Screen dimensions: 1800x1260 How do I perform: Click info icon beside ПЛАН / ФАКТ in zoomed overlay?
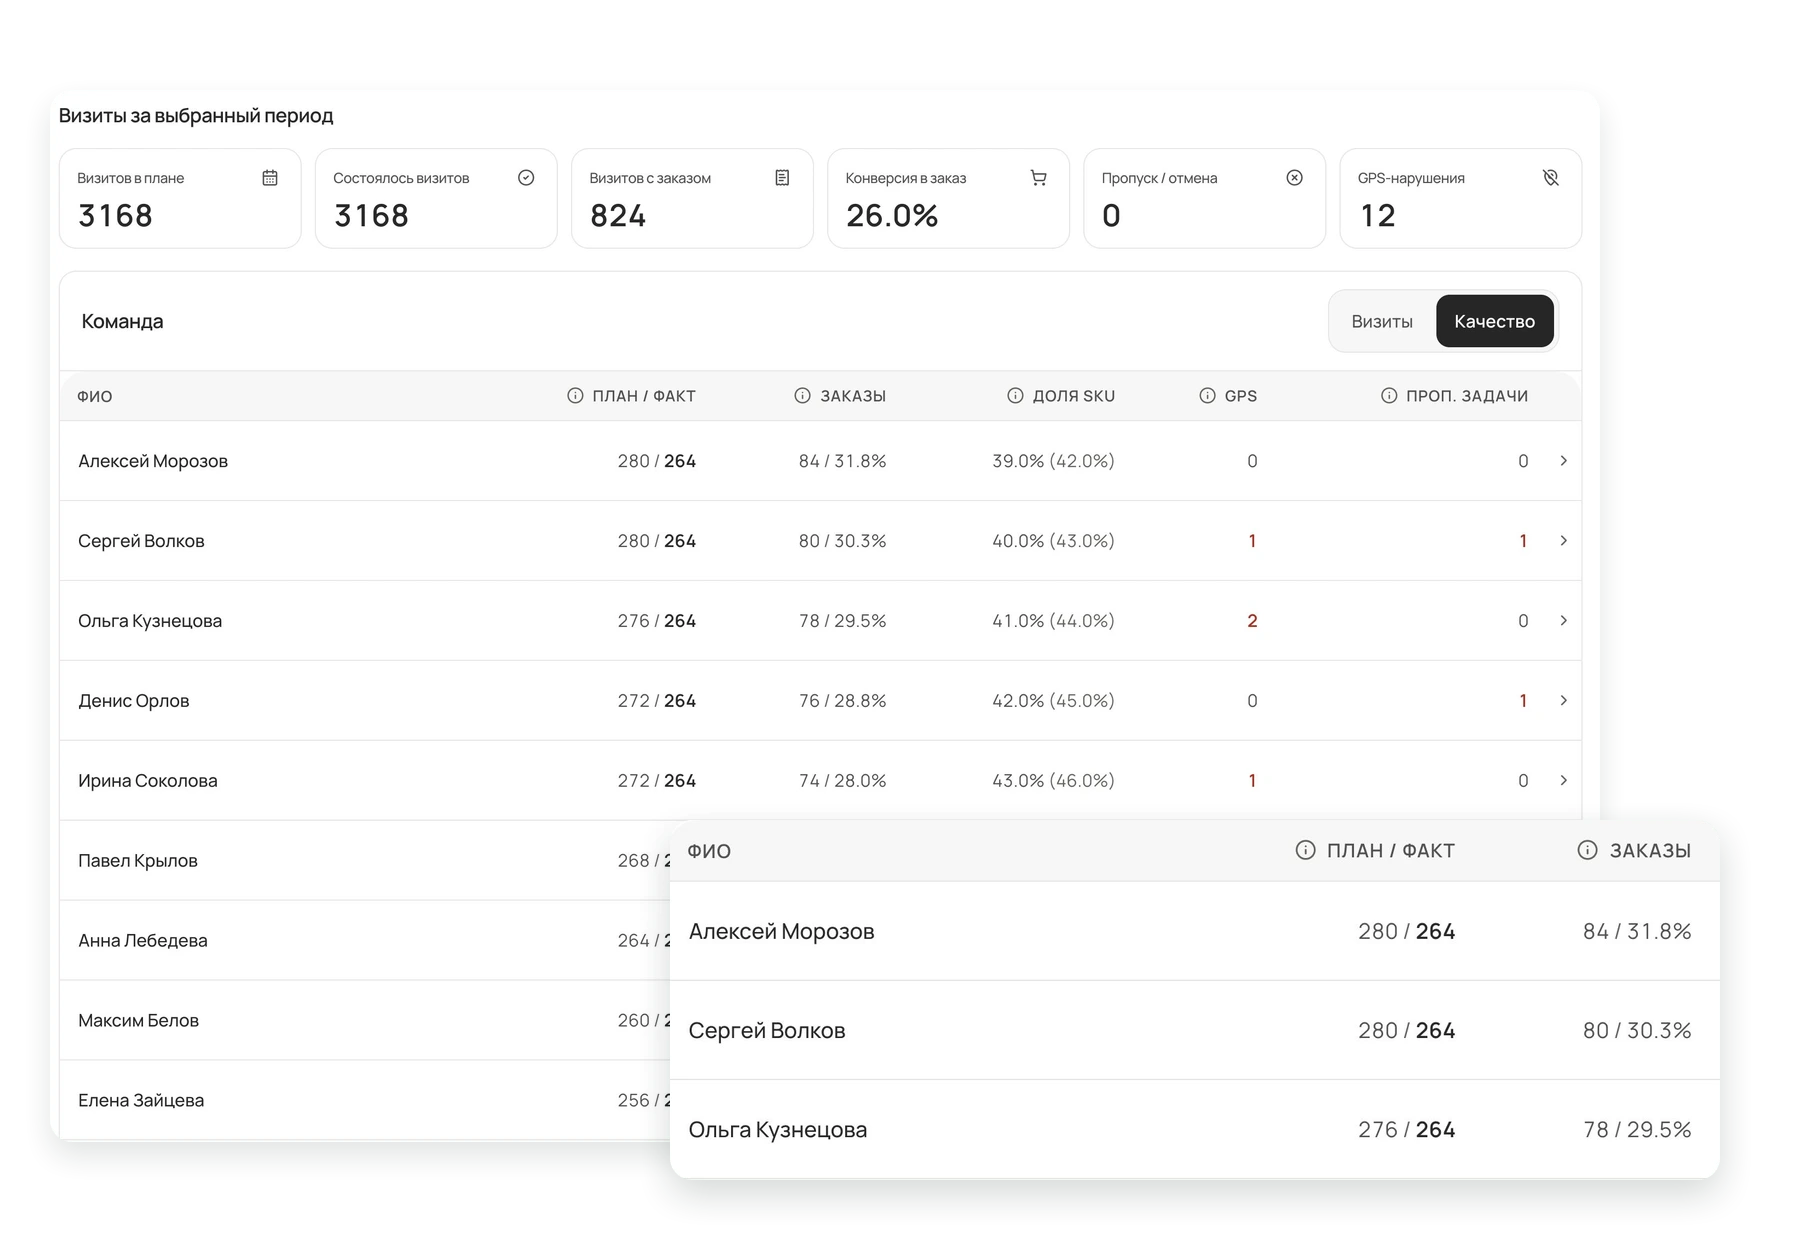coord(1305,850)
